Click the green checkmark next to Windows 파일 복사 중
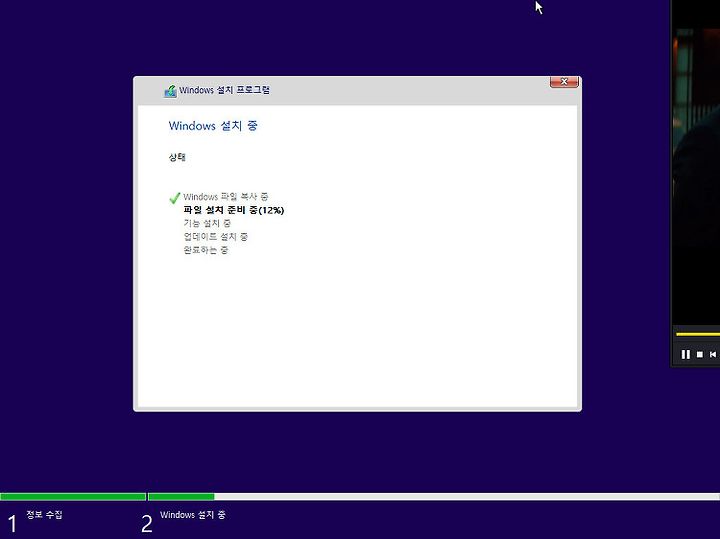The image size is (720, 539). 174,198
